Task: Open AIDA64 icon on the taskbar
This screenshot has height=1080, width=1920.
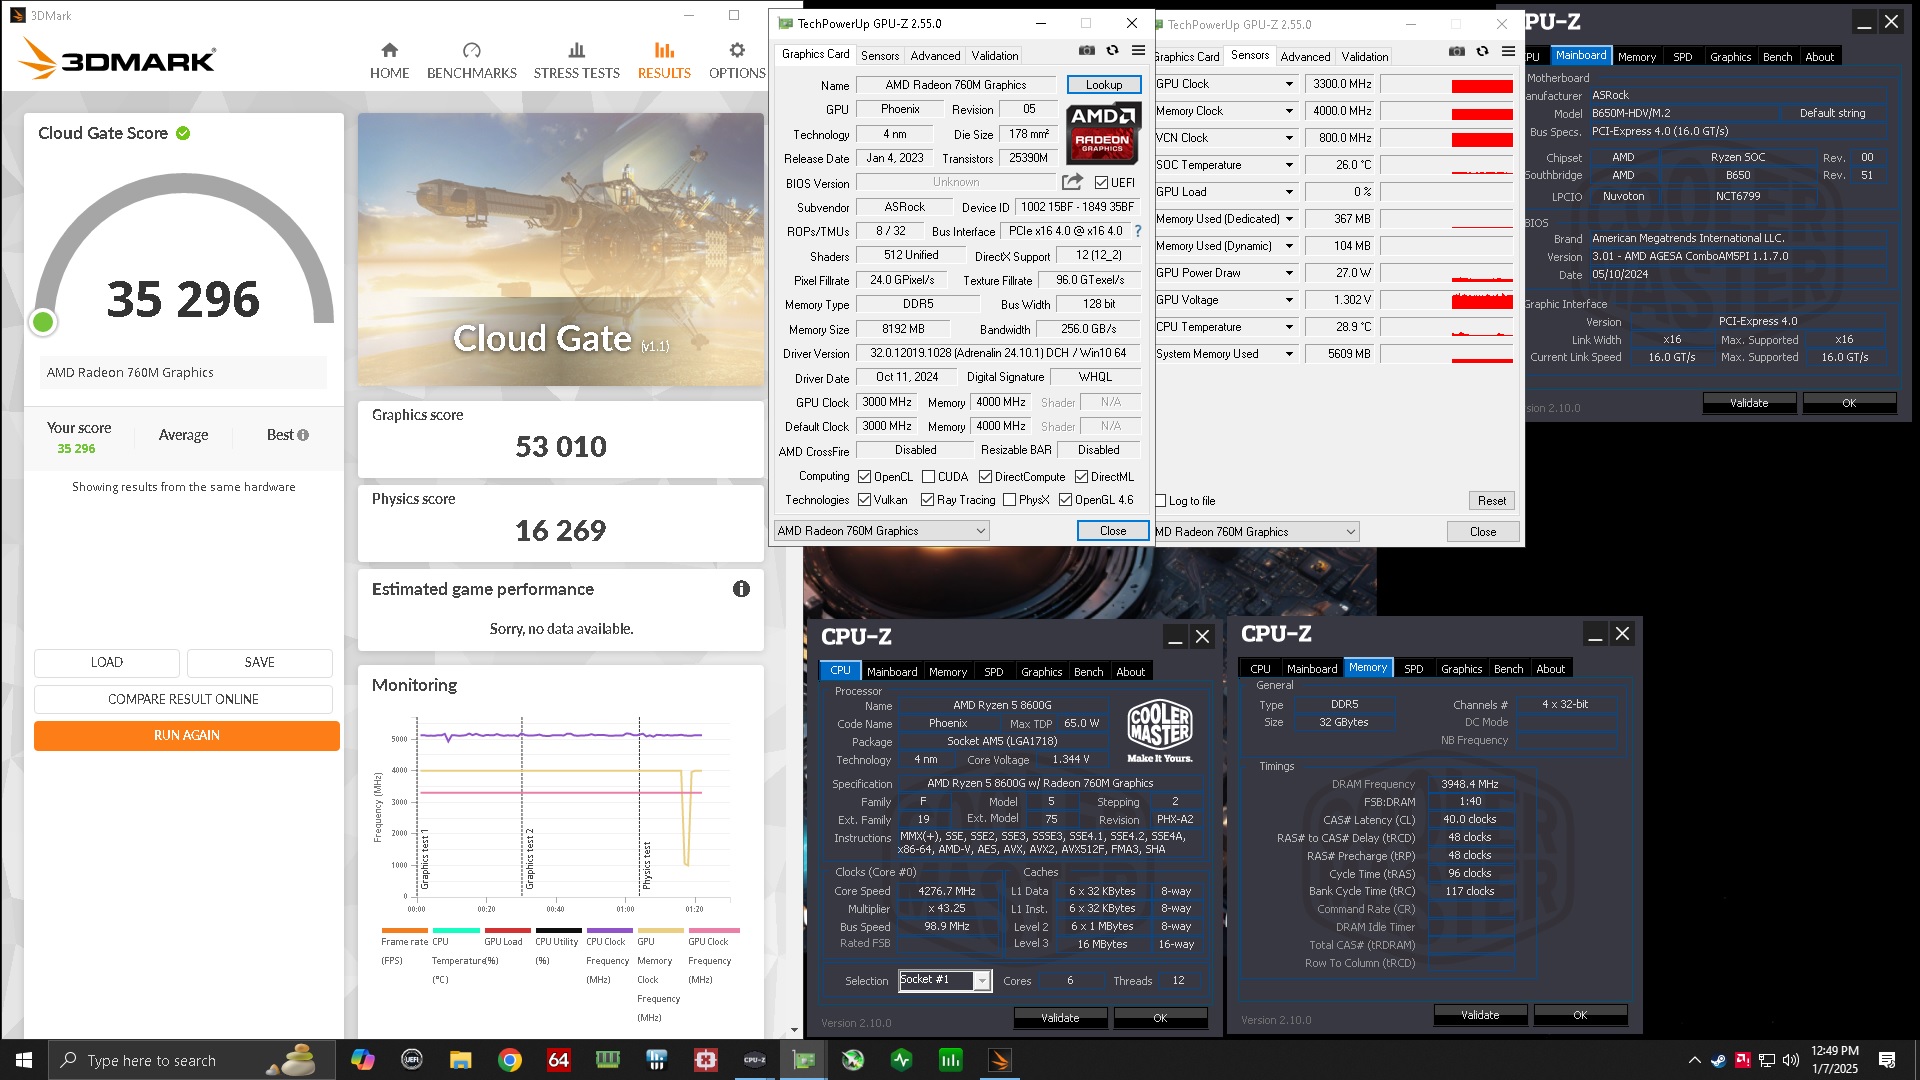Action: coord(558,1060)
